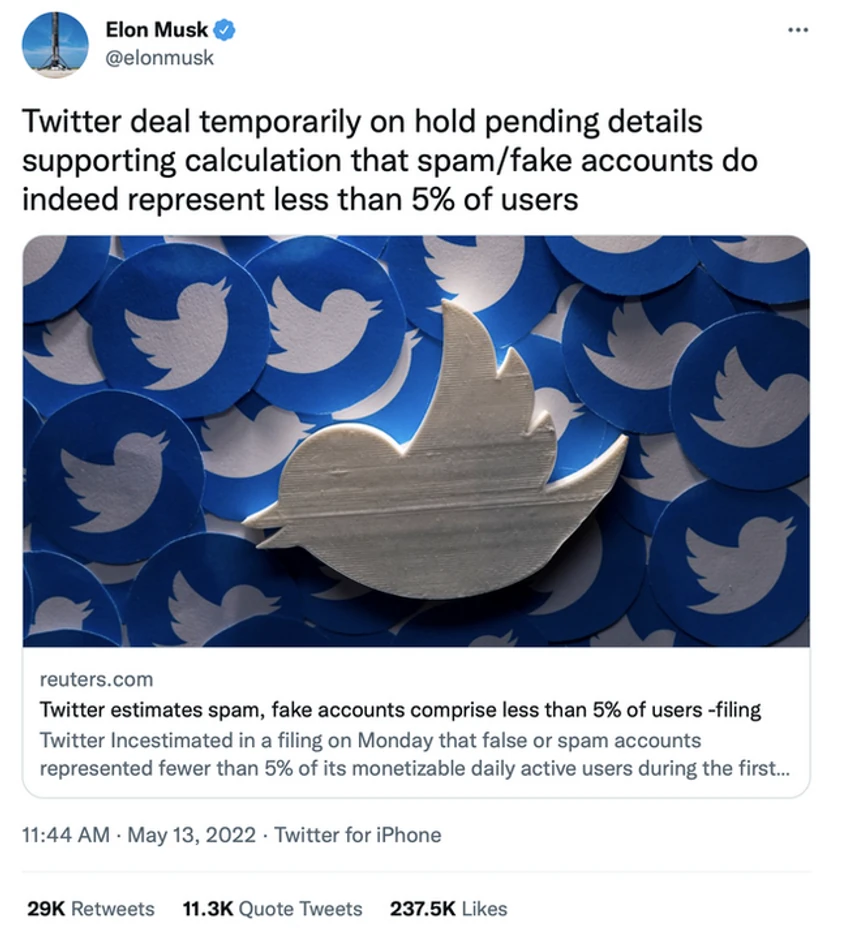Click the reuters.com domain label

click(x=97, y=679)
